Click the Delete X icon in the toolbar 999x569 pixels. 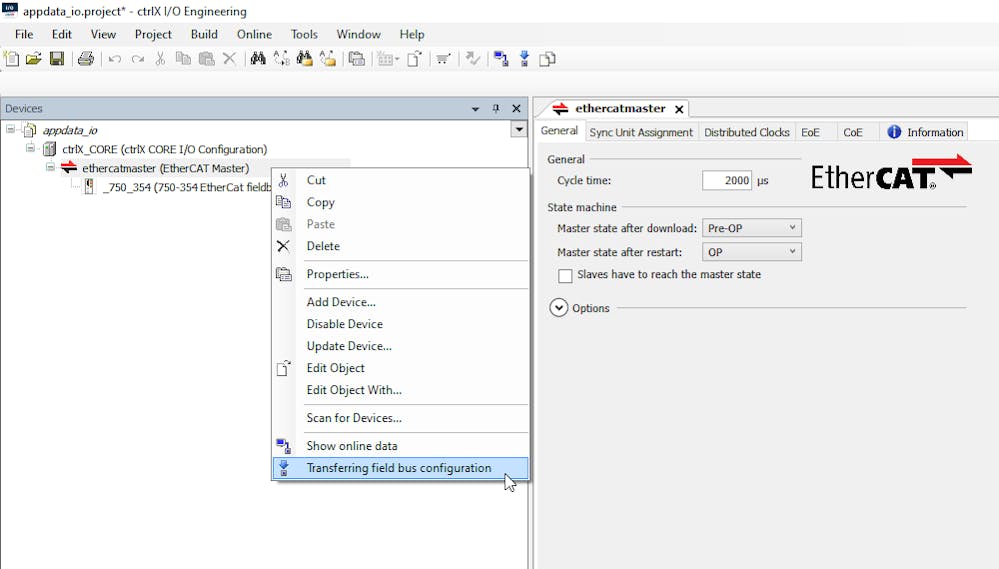coord(229,59)
